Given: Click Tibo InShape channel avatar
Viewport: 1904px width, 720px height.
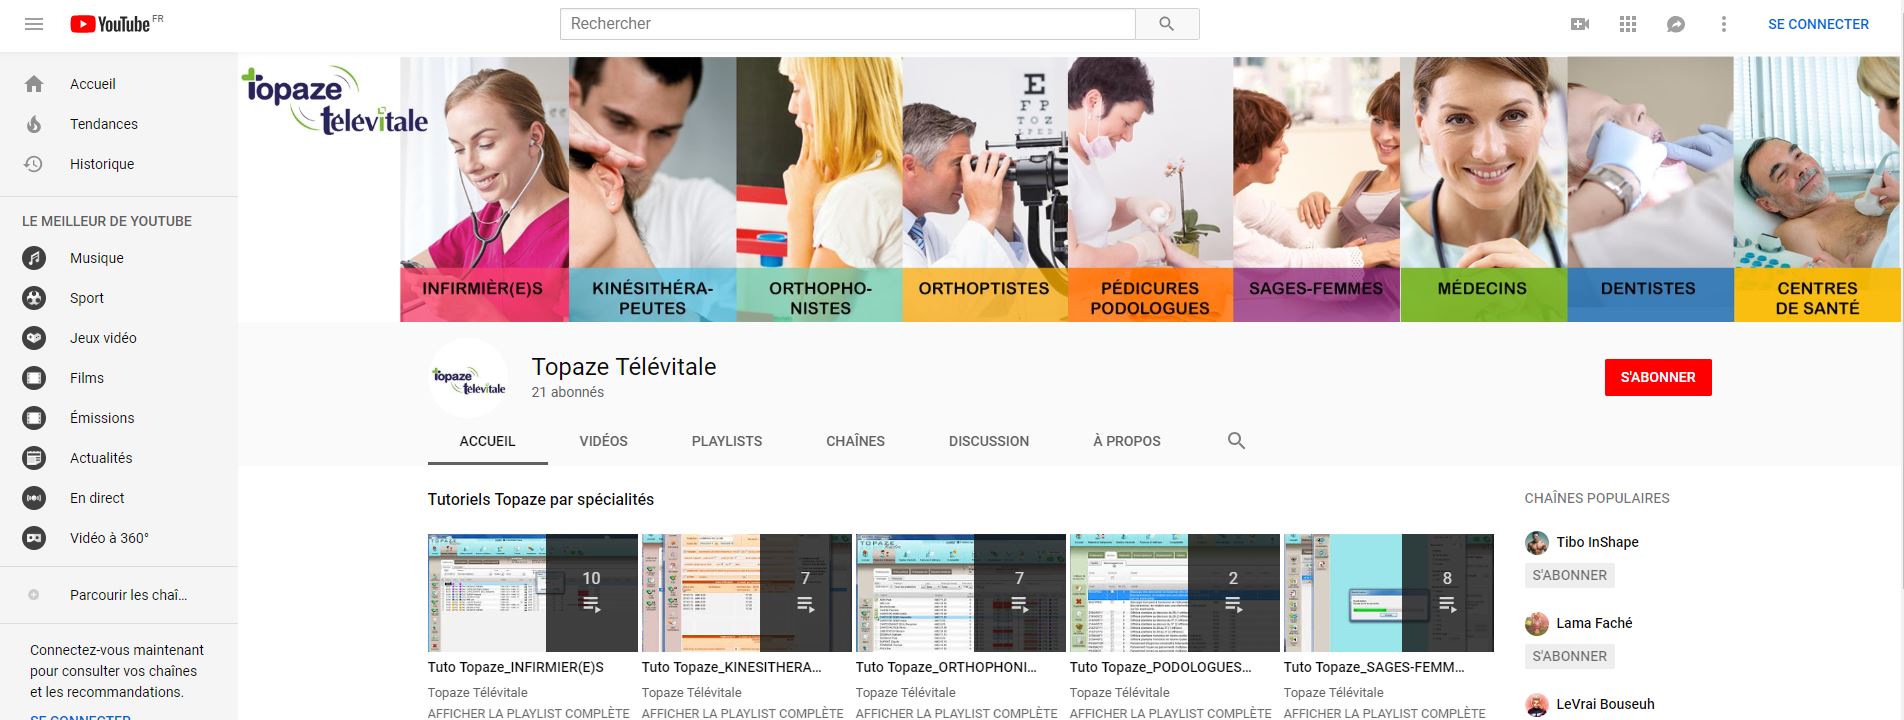Looking at the screenshot, I should pyautogui.click(x=1537, y=543).
